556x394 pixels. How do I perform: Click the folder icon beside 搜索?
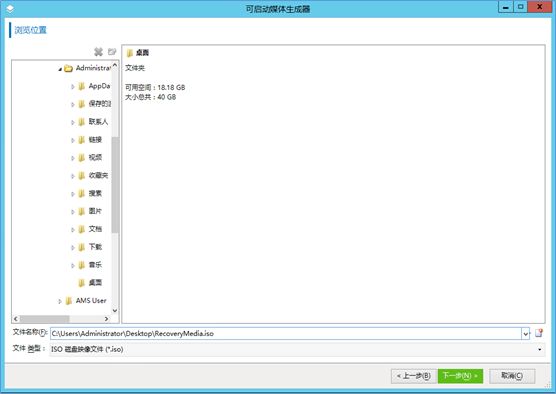(x=82, y=193)
